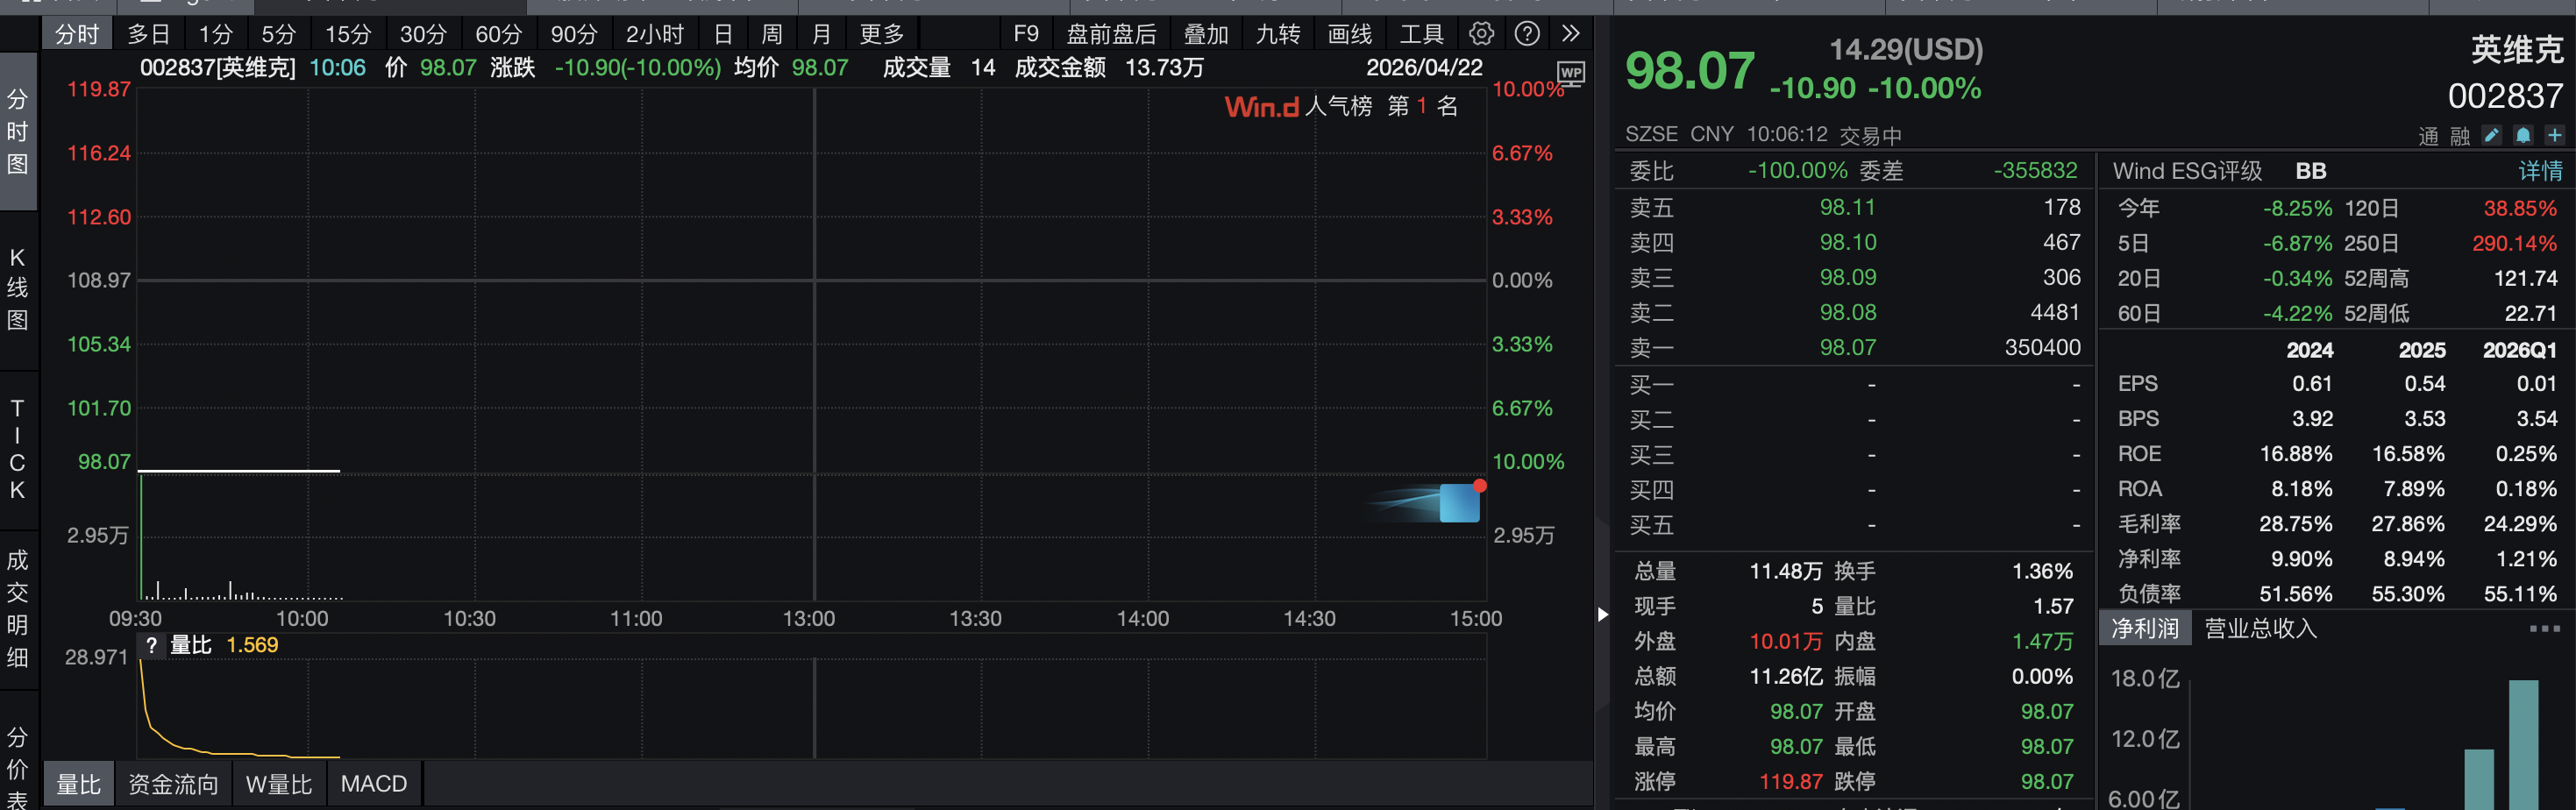Screen dimensions: 2576x810
Task: Toggle the 九转 indicator
Action: 1277,34
